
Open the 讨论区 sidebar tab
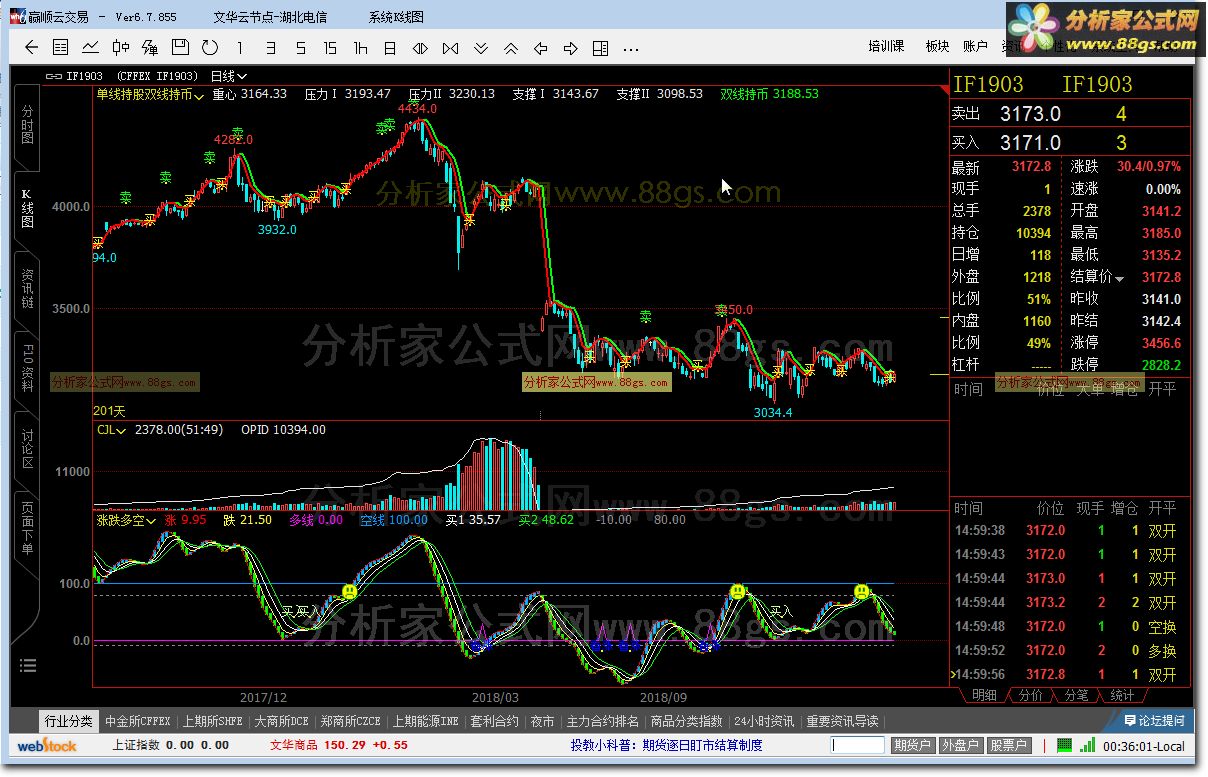(x=27, y=448)
